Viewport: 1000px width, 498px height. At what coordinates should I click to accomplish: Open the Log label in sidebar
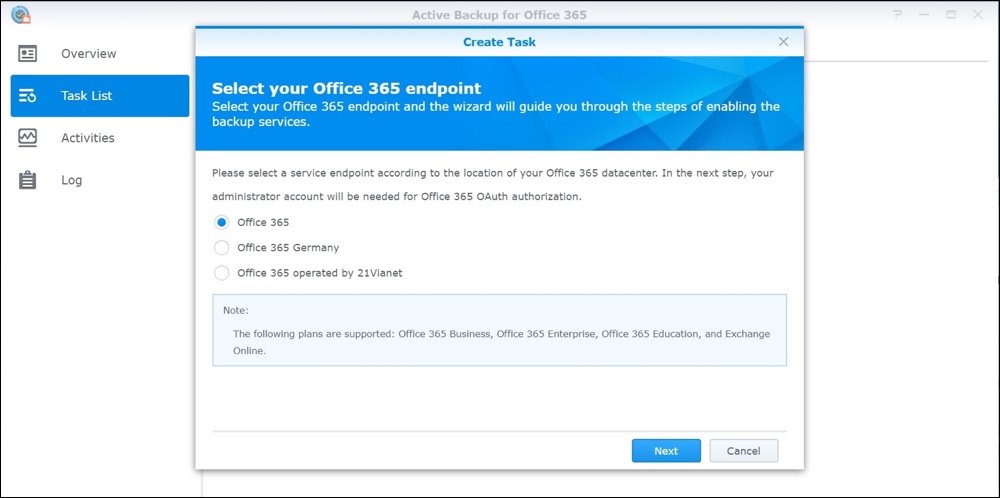point(71,180)
